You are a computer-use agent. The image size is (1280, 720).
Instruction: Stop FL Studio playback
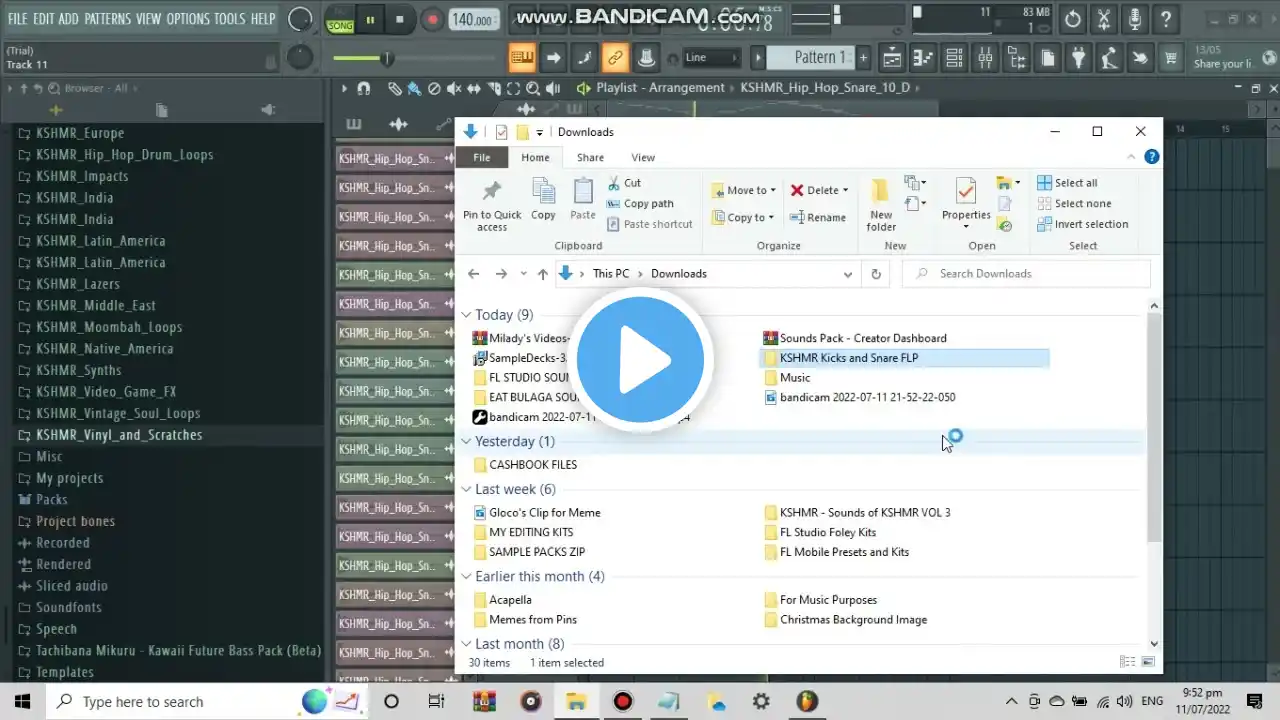click(x=400, y=19)
